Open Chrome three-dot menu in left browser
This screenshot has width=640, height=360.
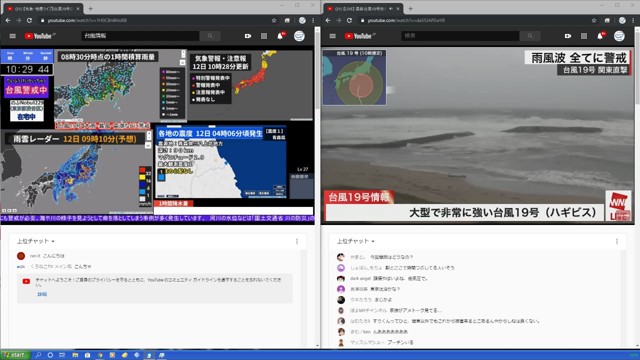click(x=313, y=20)
